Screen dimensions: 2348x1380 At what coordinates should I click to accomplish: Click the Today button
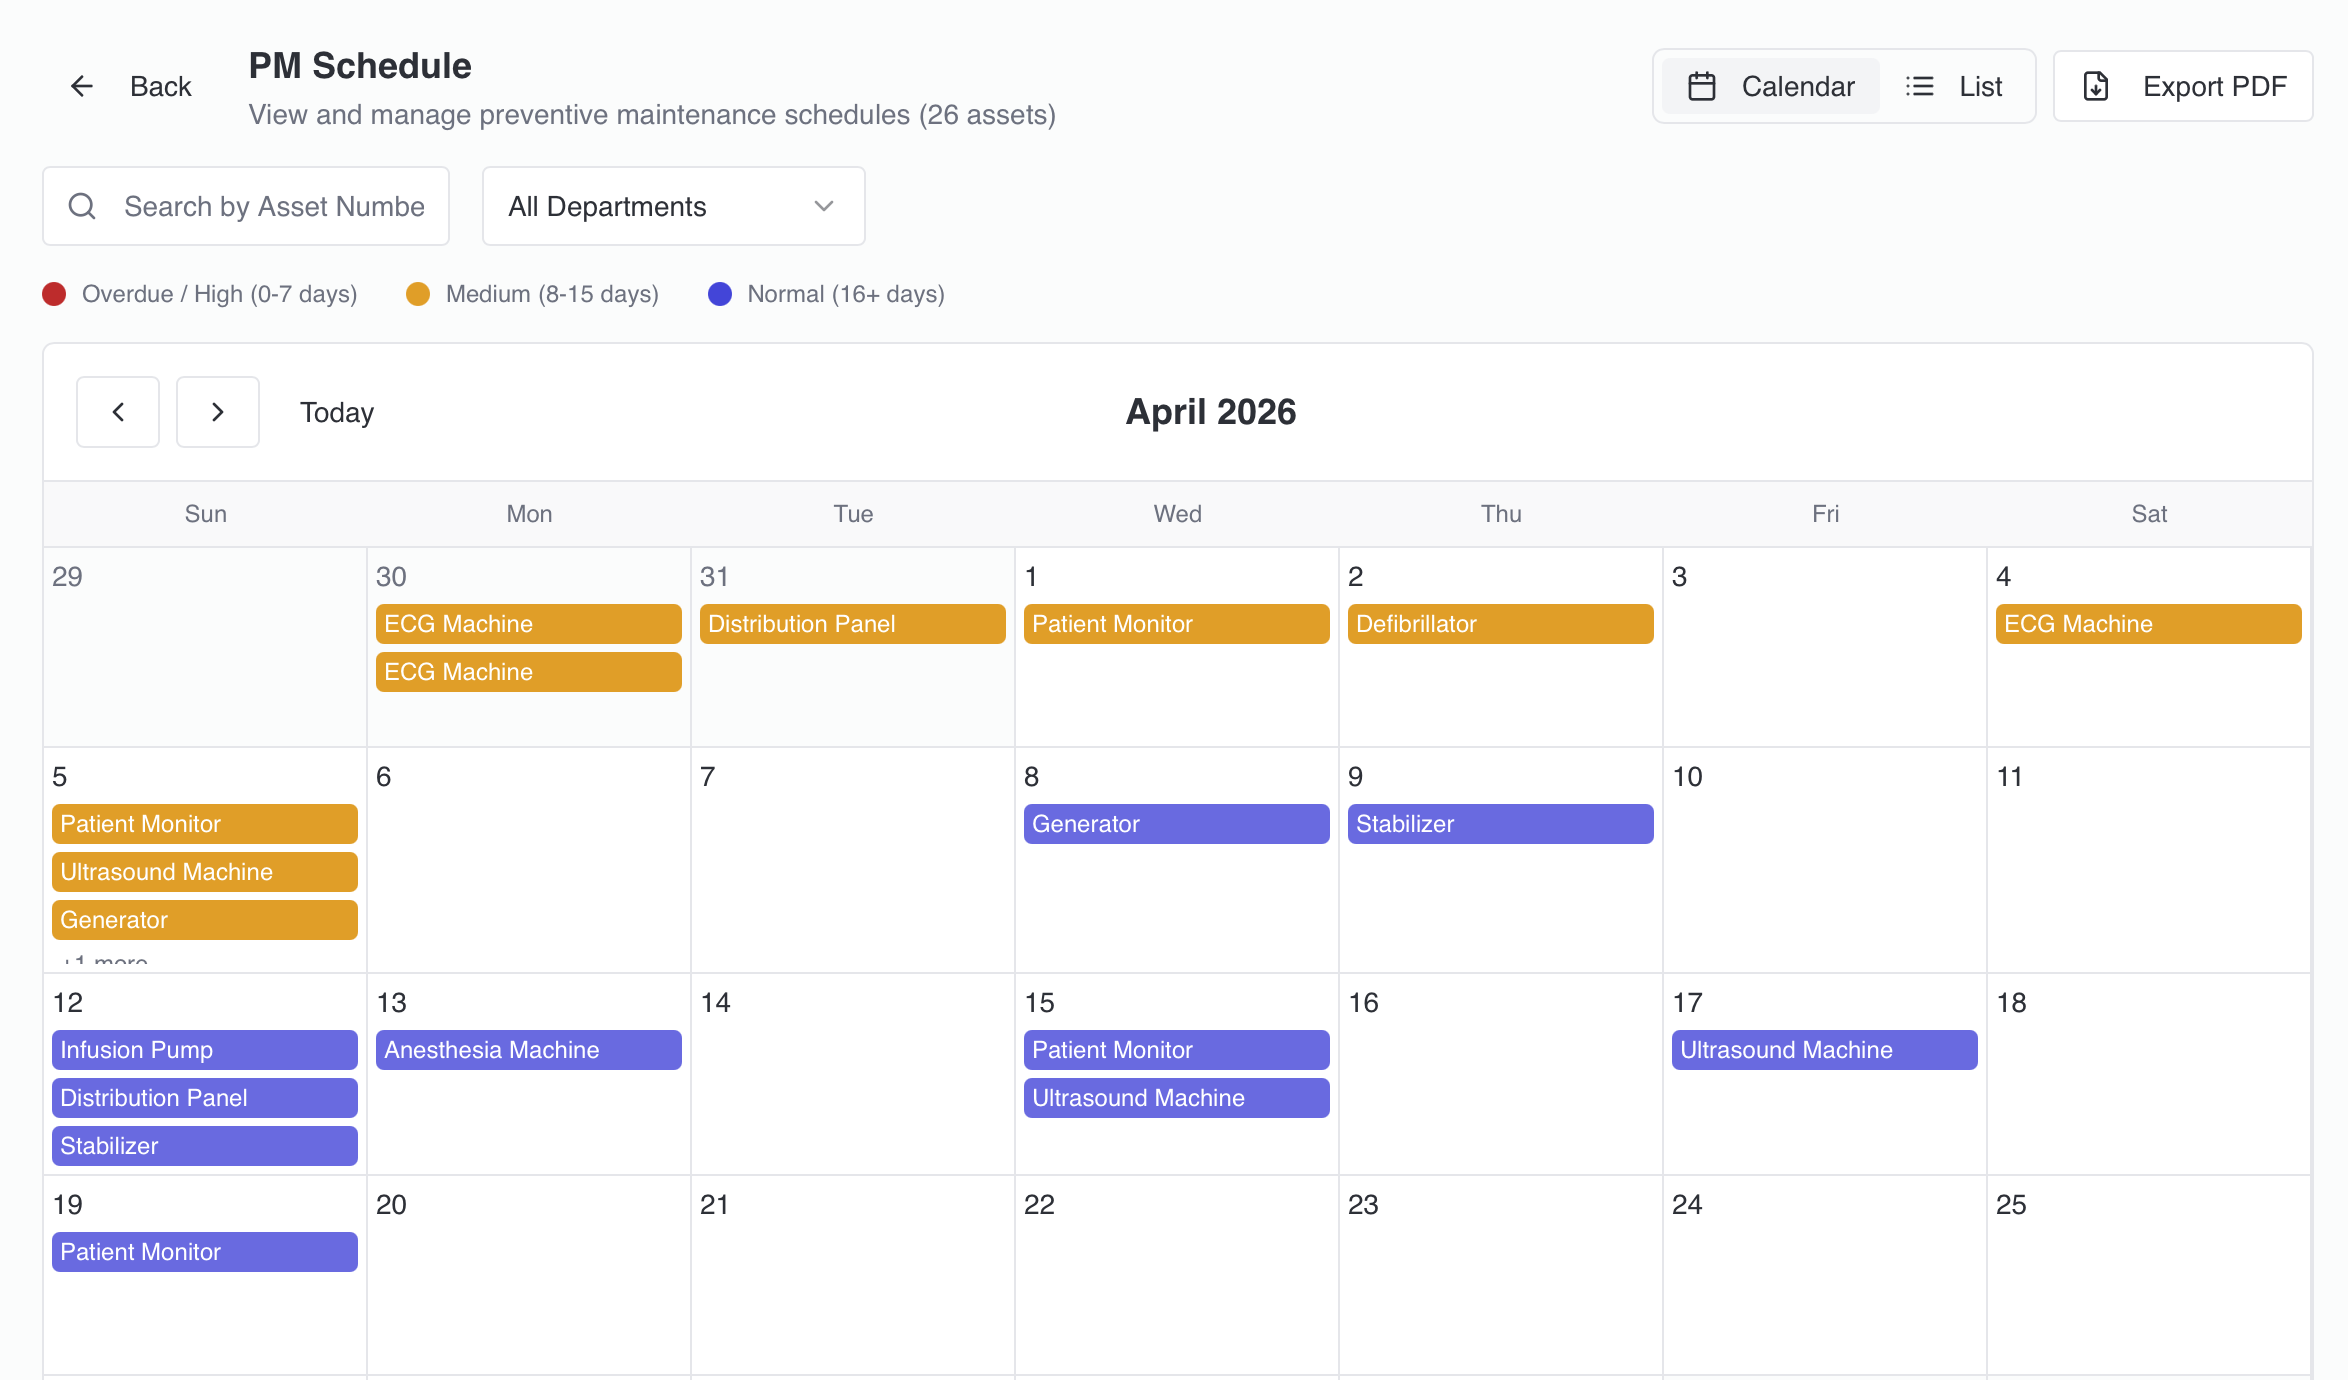click(x=336, y=412)
